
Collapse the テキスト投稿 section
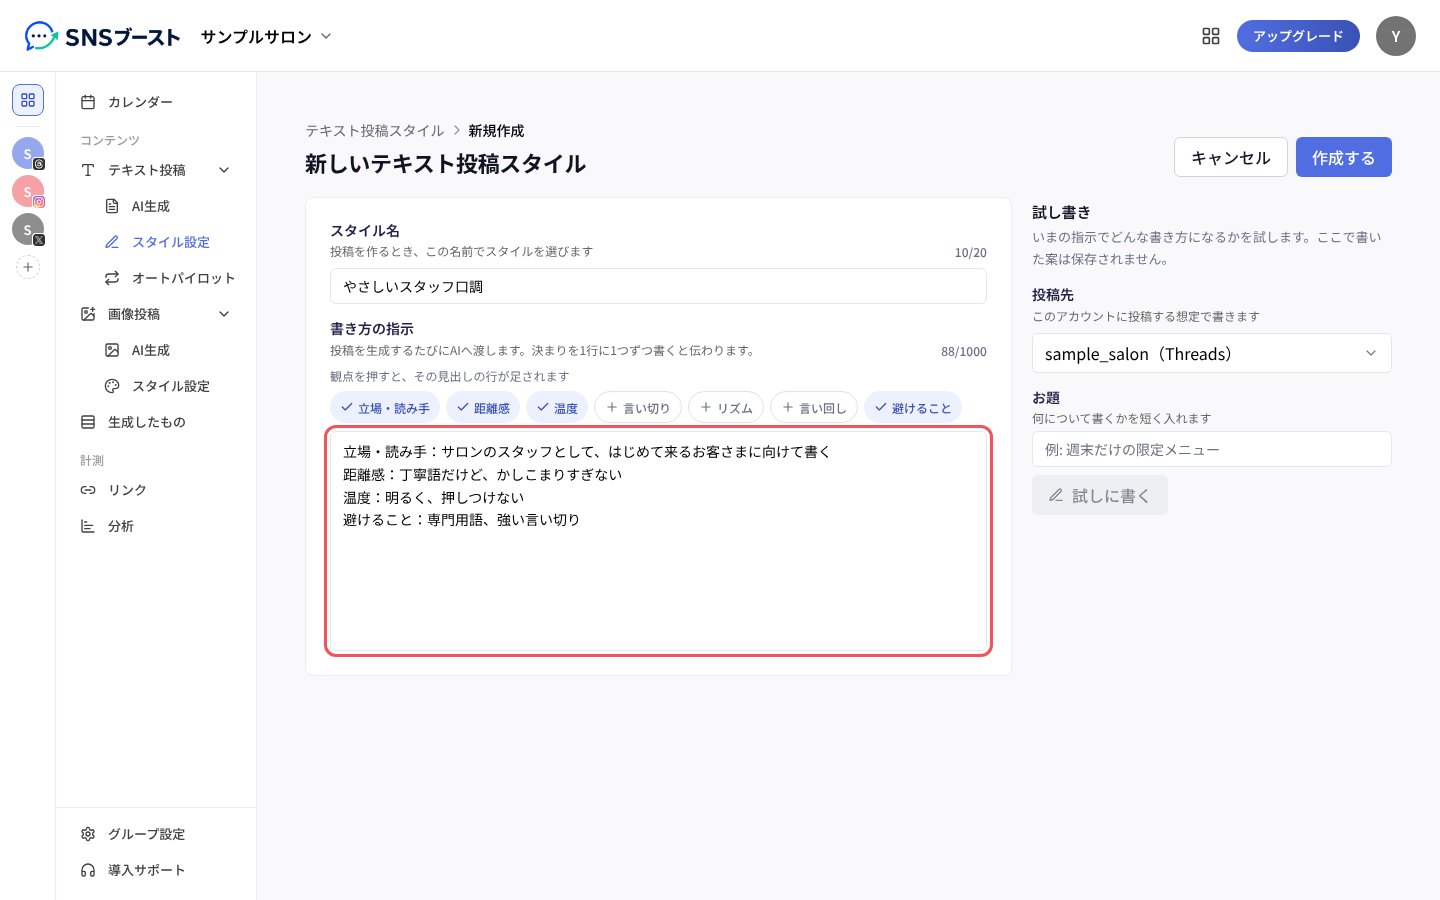click(224, 170)
